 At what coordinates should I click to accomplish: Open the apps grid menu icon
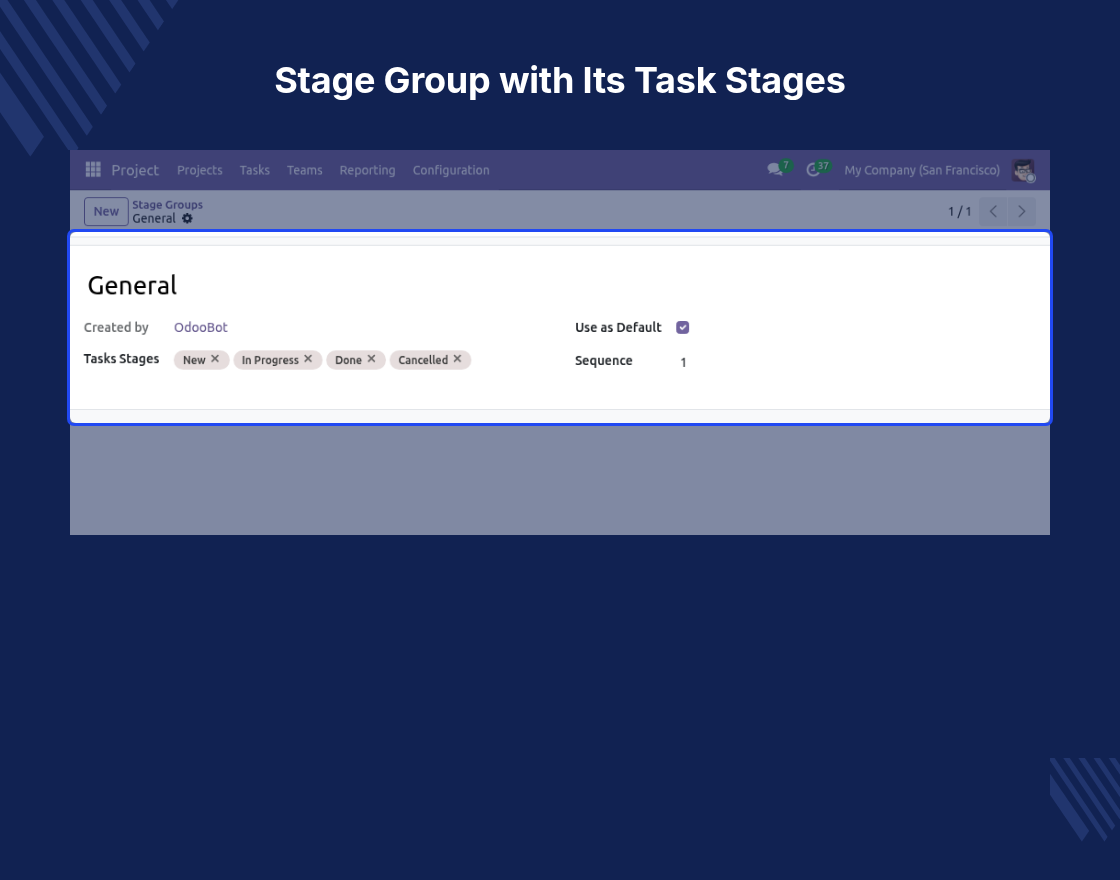tap(93, 169)
